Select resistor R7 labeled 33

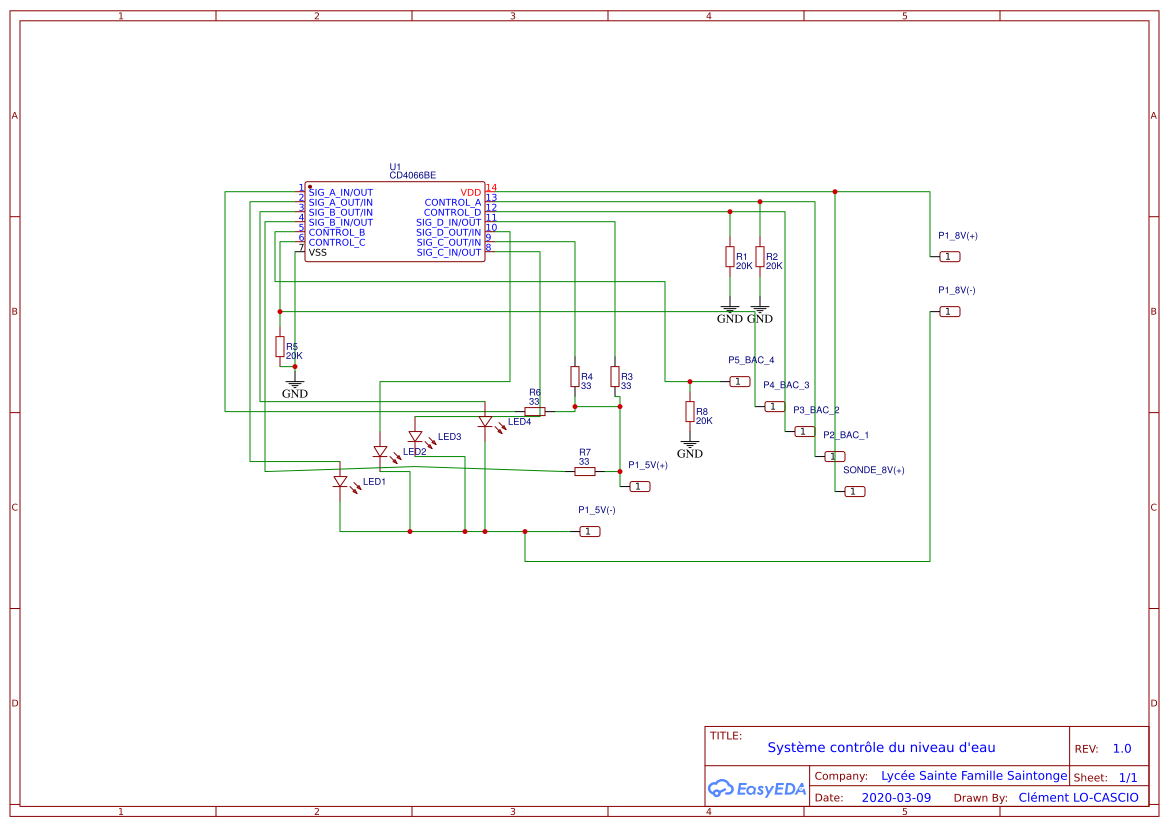coord(584,470)
